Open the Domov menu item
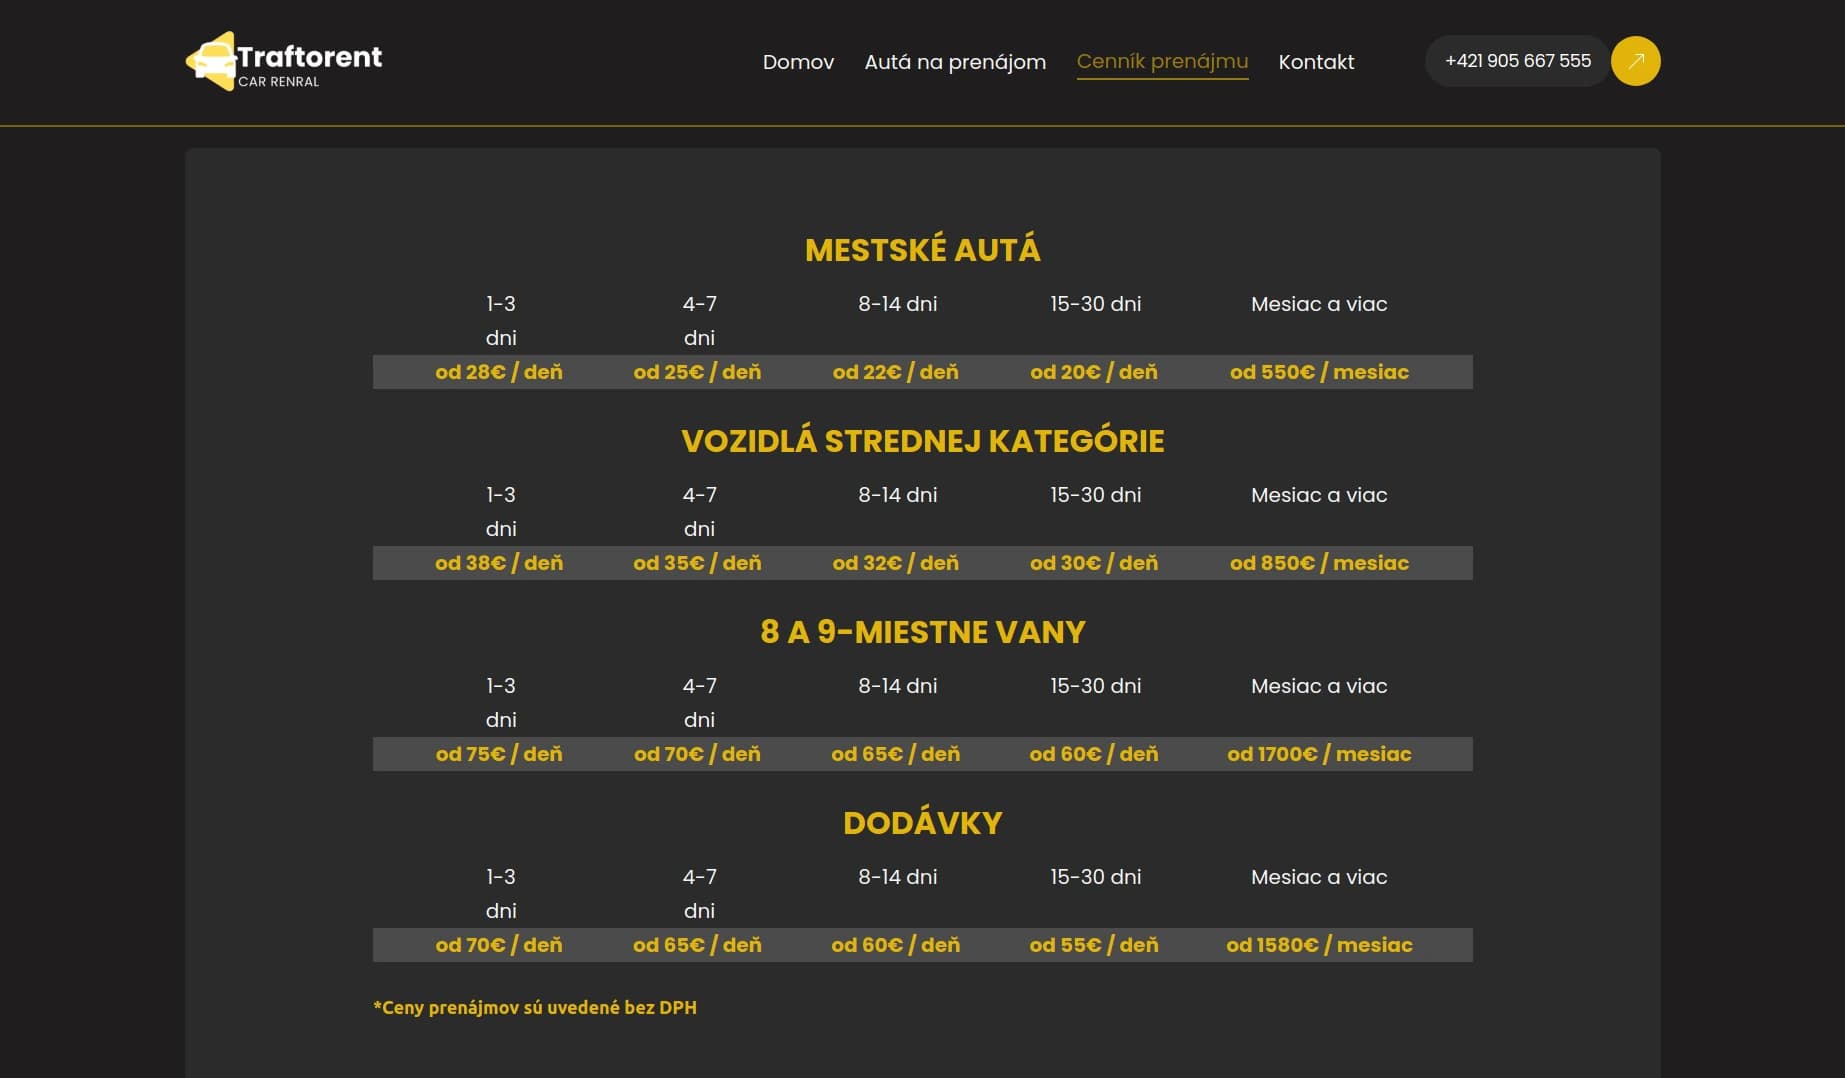This screenshot has height=1078, width=1845. [798, 62]
